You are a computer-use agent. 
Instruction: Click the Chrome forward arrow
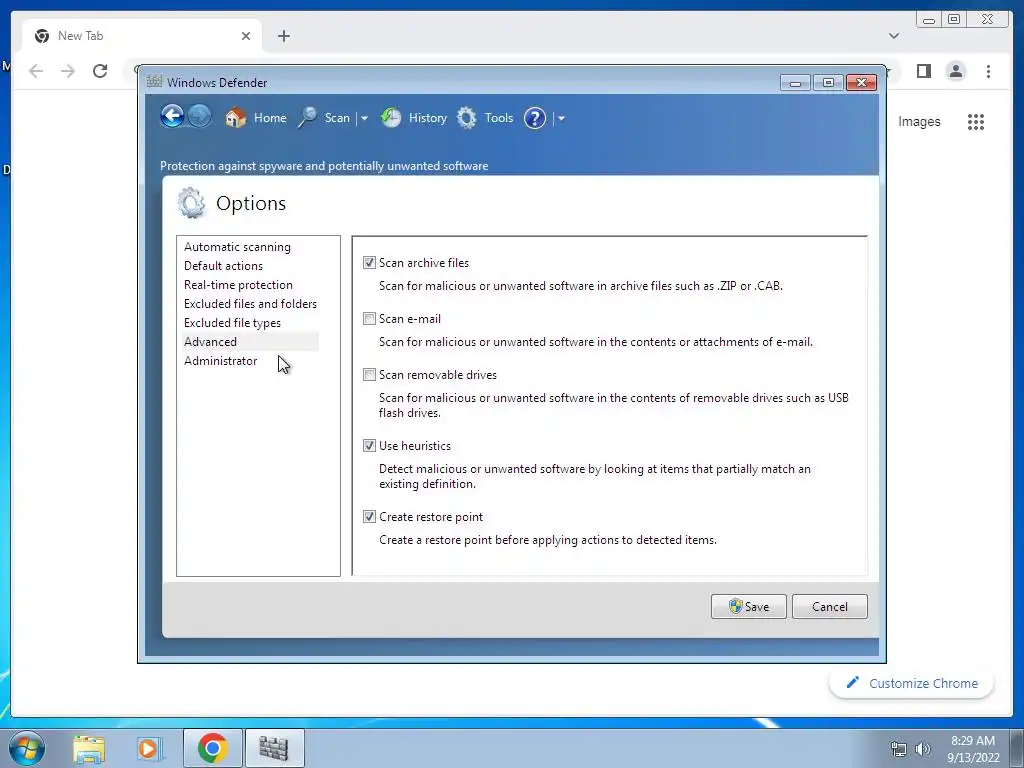click(68, 71)
